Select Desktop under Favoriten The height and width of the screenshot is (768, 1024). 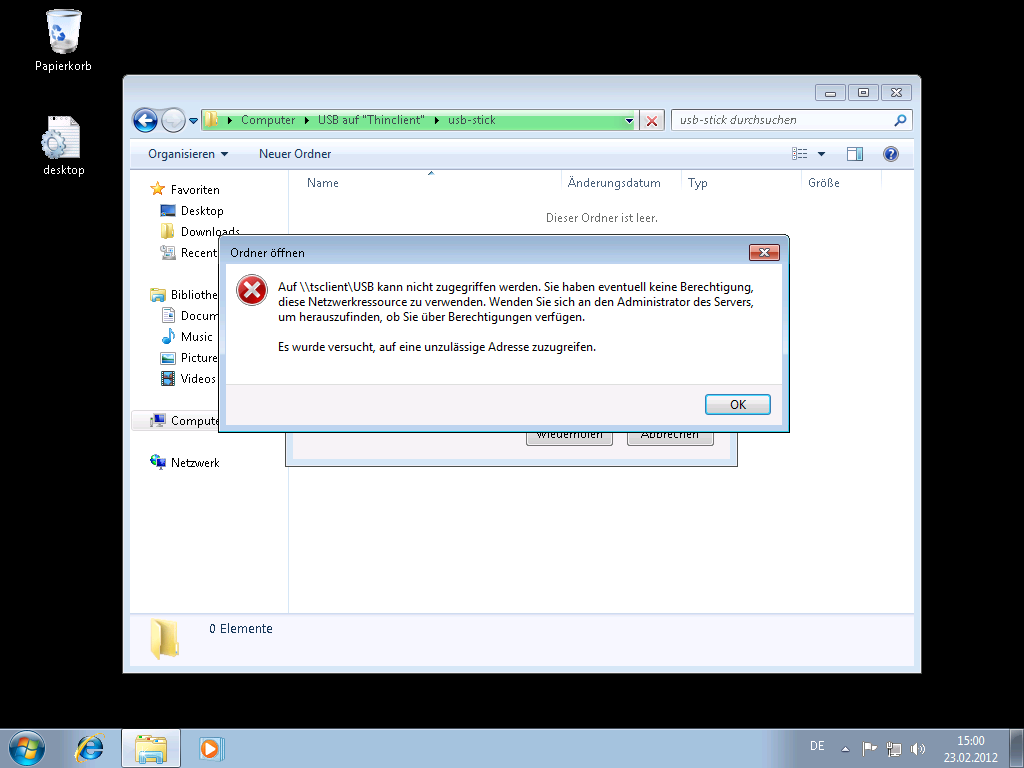[x=202, y=211]
